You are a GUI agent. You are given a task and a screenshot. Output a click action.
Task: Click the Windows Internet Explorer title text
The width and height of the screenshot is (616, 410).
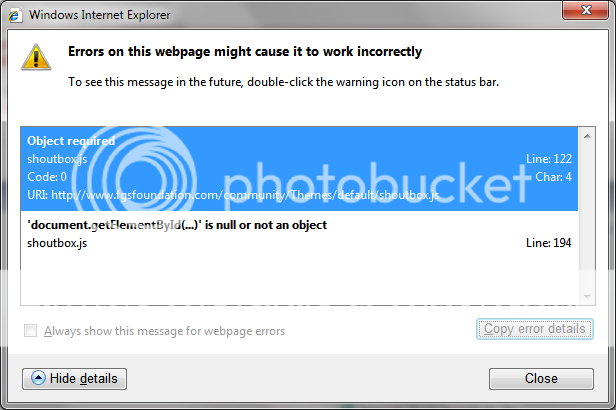100,15
